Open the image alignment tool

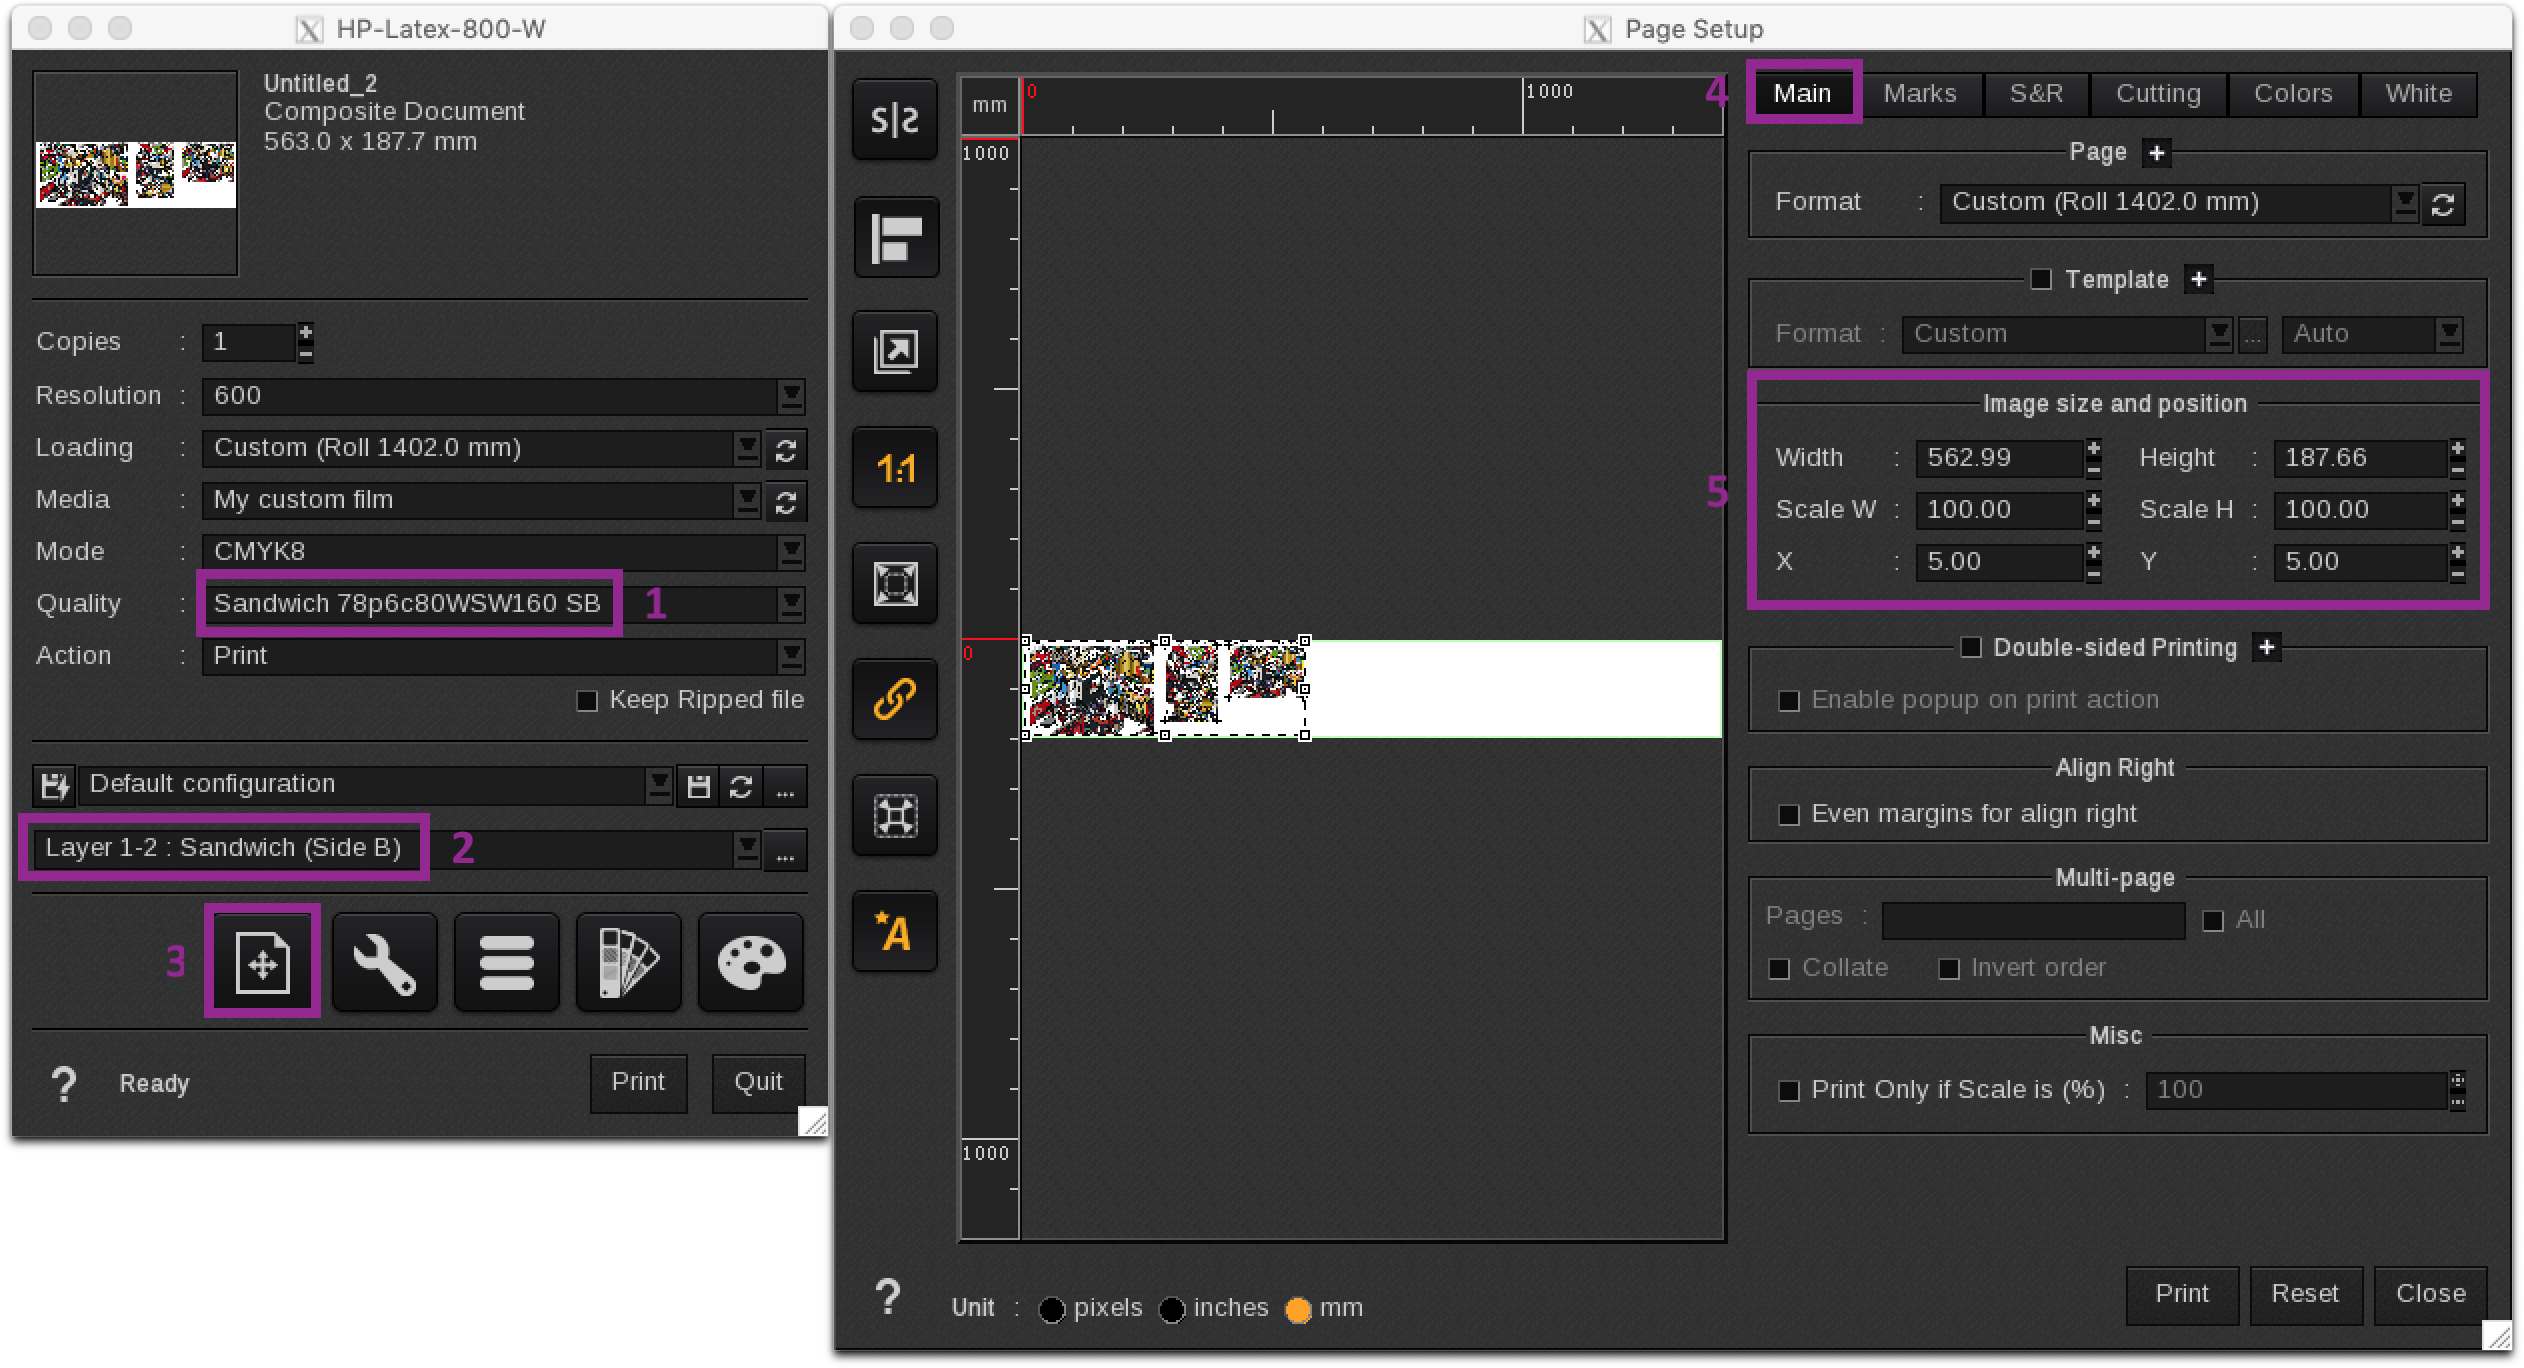pyautogui.click(x=893, y=237)
